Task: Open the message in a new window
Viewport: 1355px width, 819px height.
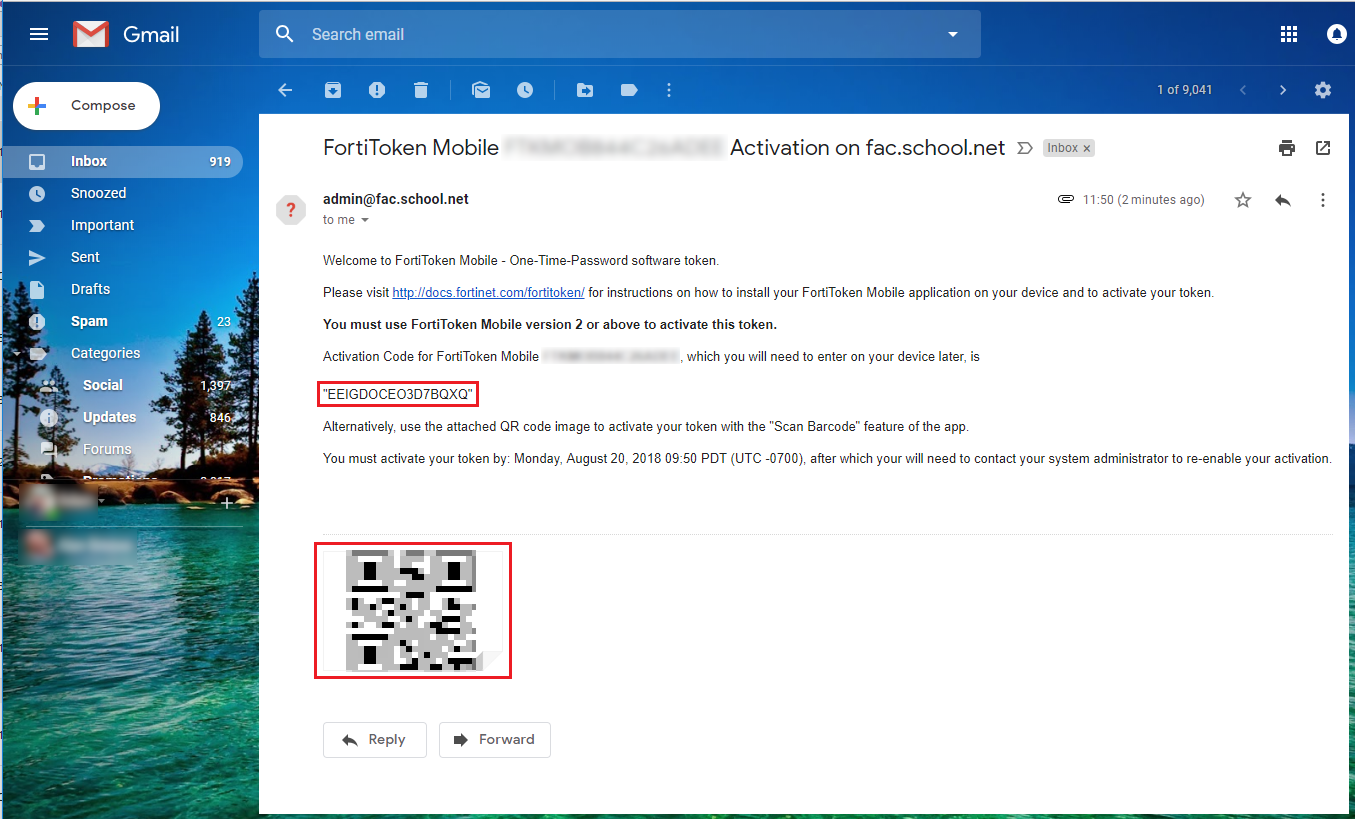Action: (1323, 148)
